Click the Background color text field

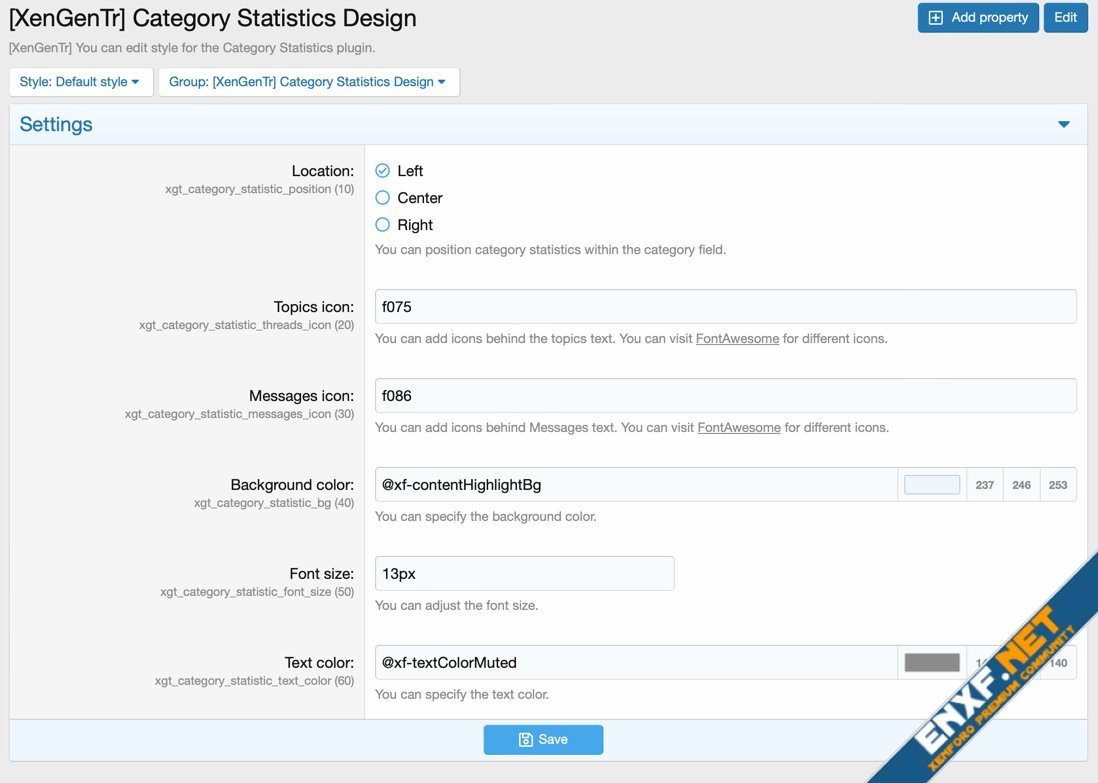pyautogui.click(x=636, y=485)
